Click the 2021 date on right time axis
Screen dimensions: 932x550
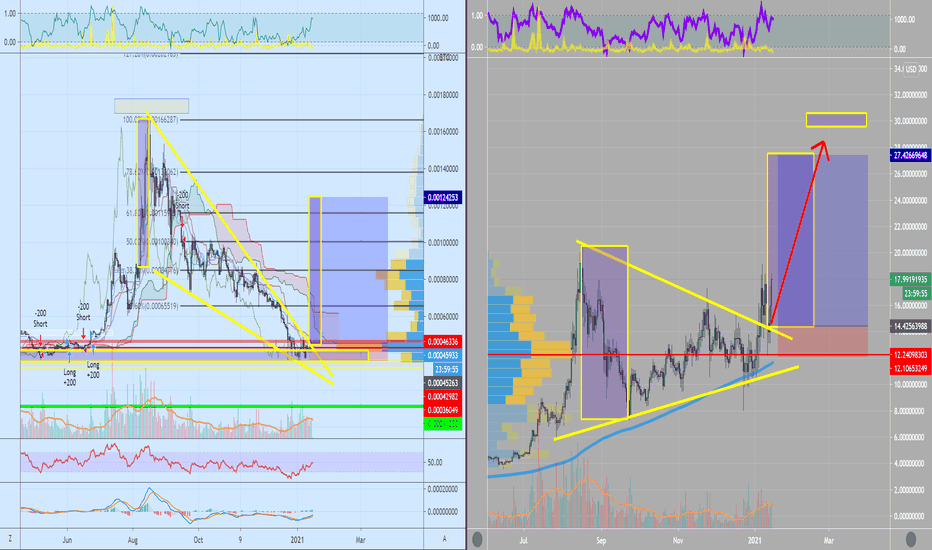point(754,540)
